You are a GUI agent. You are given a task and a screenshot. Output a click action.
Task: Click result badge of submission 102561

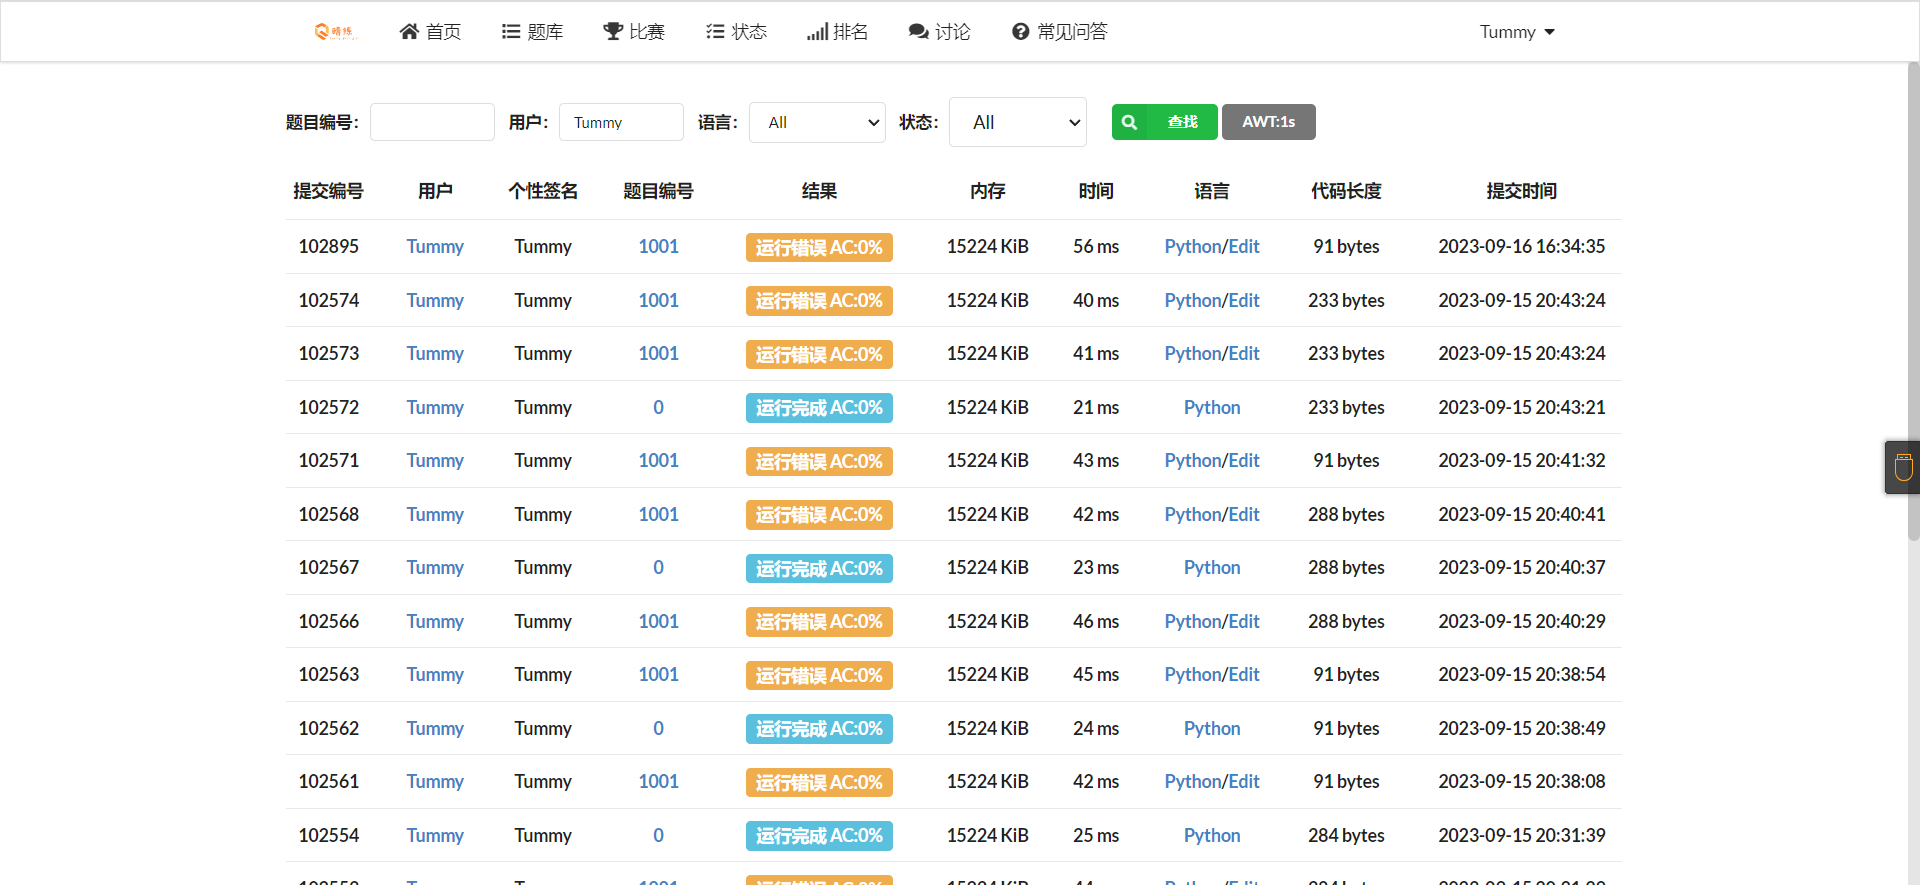tap(819, 782)
